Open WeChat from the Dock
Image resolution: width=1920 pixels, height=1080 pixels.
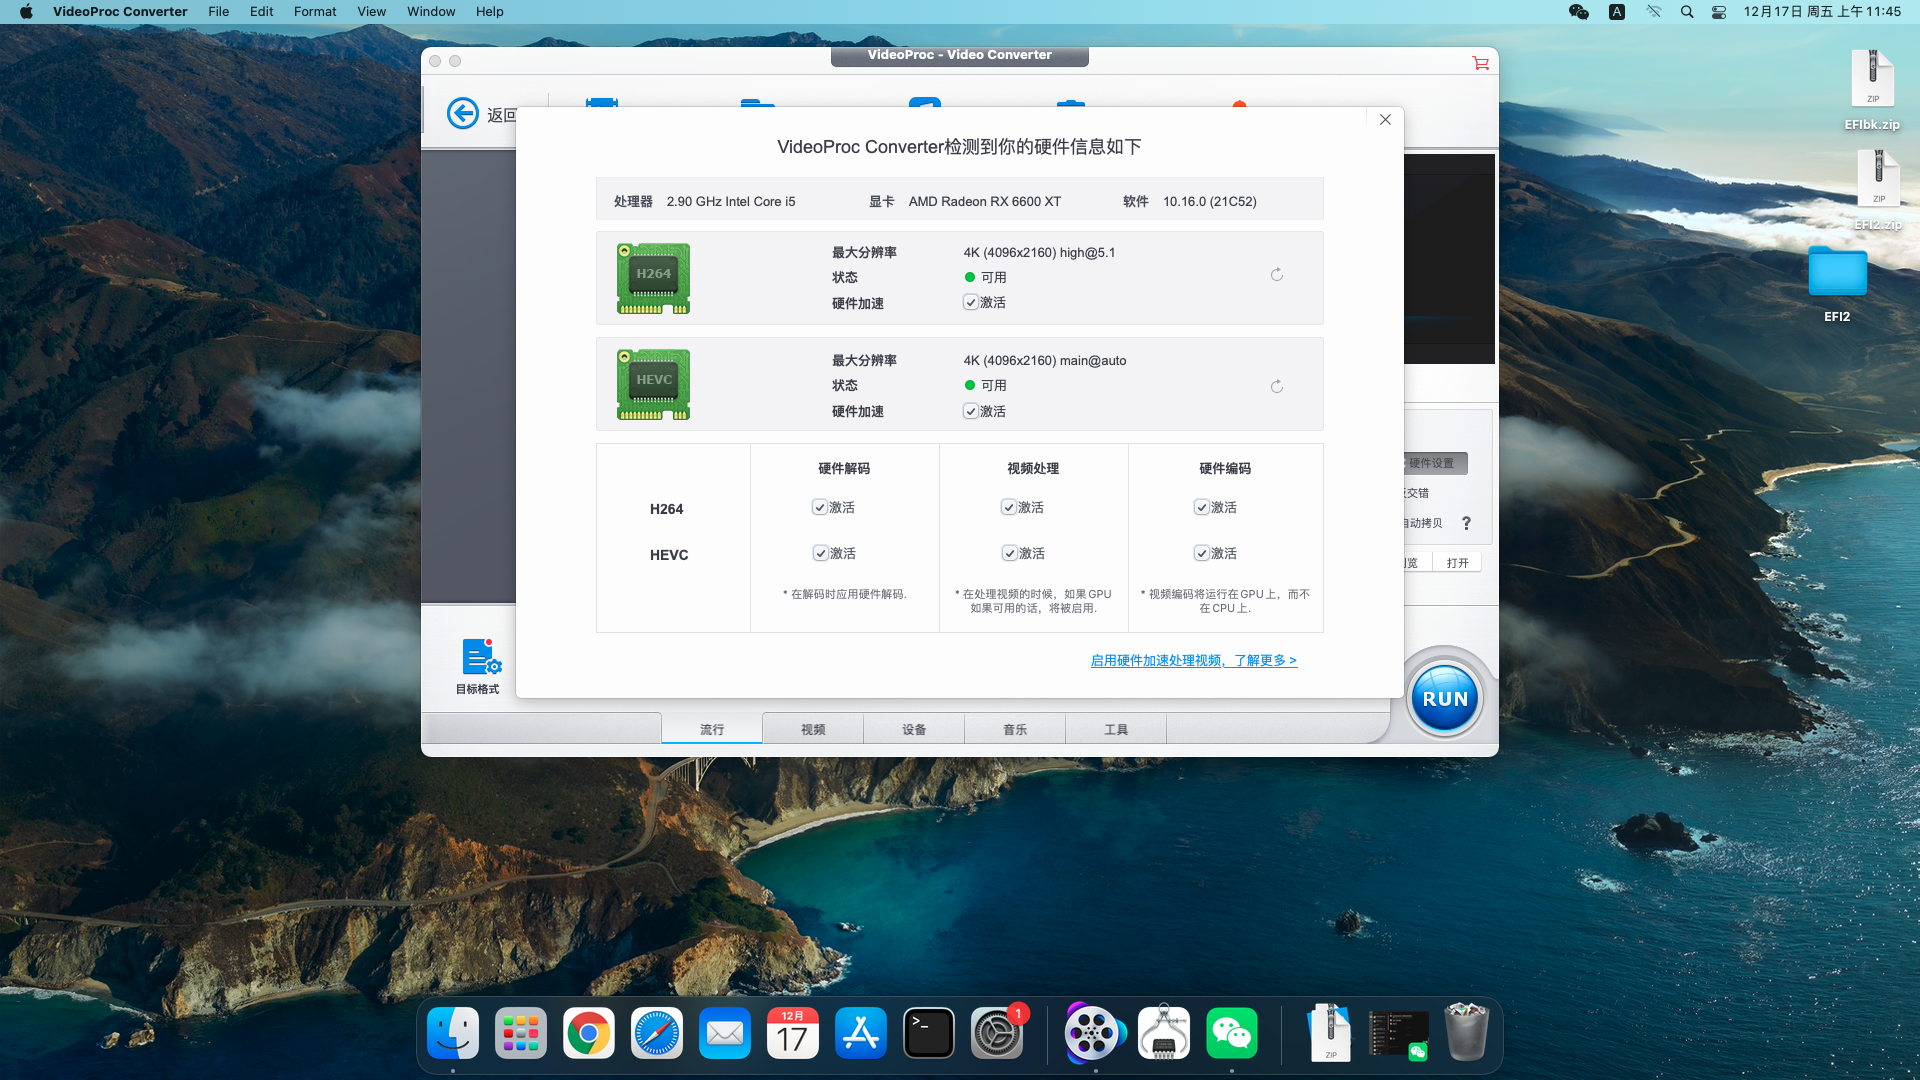point(1231,1033)
